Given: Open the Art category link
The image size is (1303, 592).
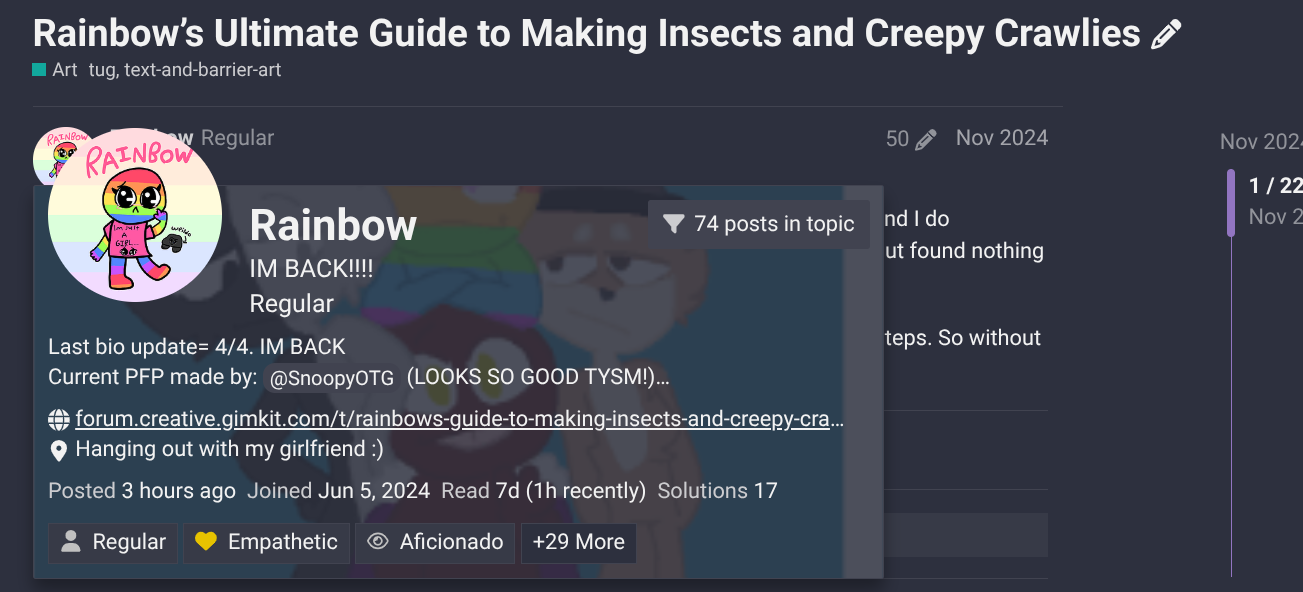Looking at the screenshot, I should [x=64, y=70].
